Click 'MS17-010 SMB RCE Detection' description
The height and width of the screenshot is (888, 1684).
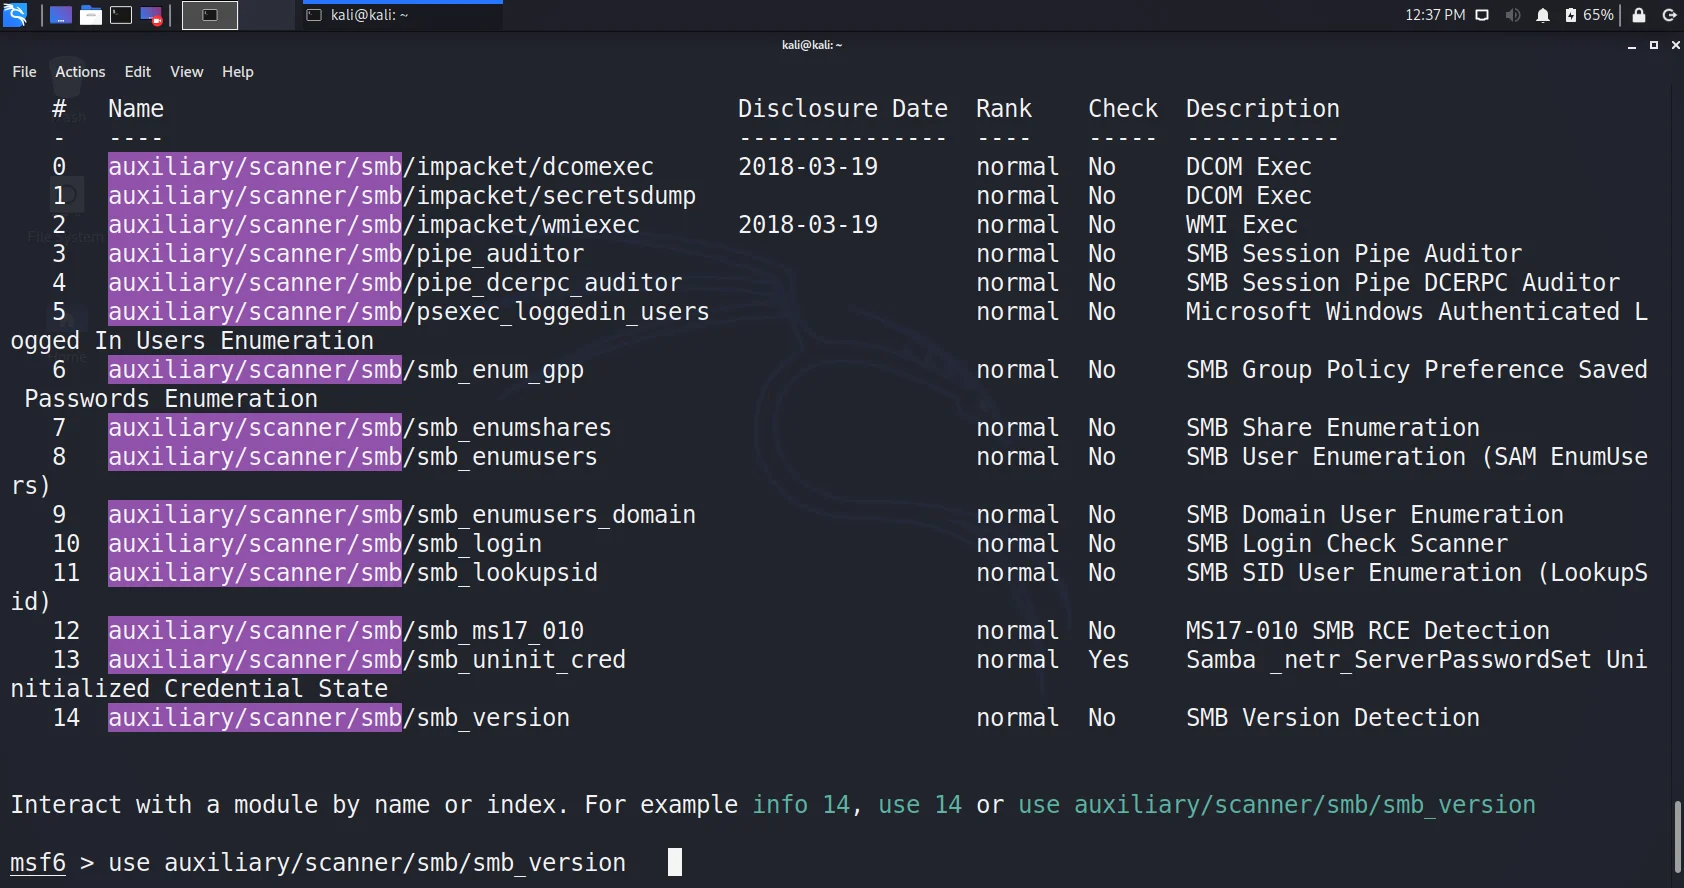click(1368, 631)
